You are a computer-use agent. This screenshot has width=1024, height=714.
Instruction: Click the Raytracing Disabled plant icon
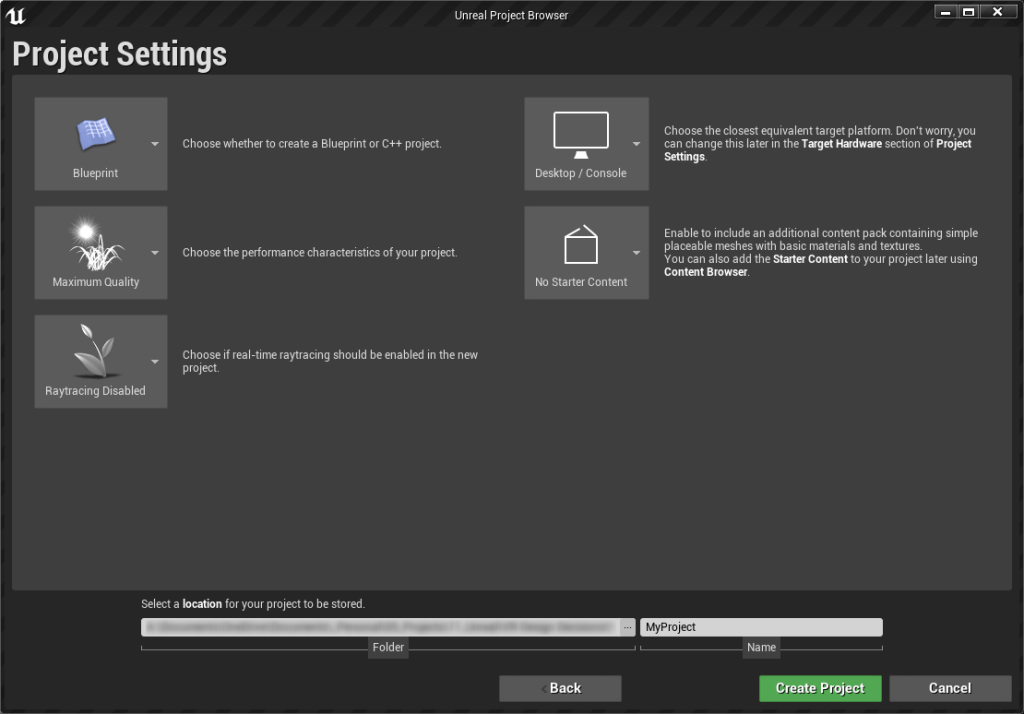(95, 353)
